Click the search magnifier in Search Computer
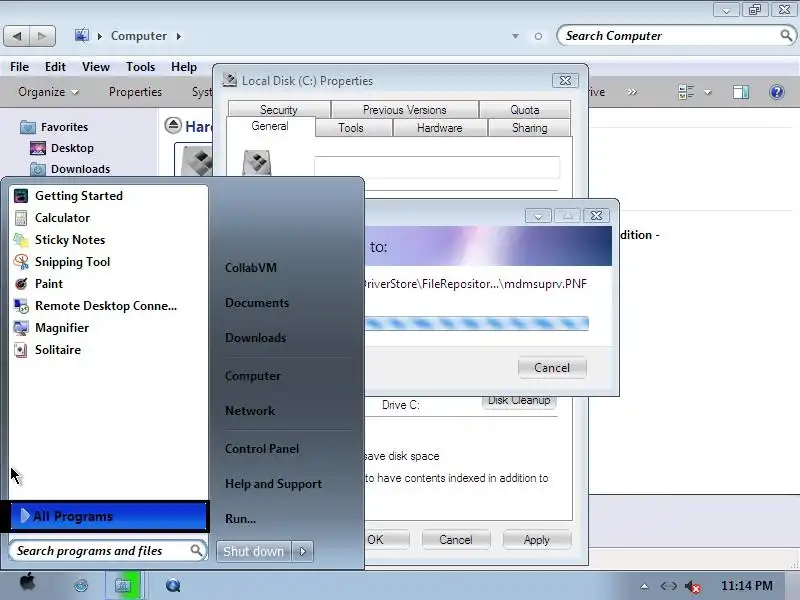 [786, 35]
